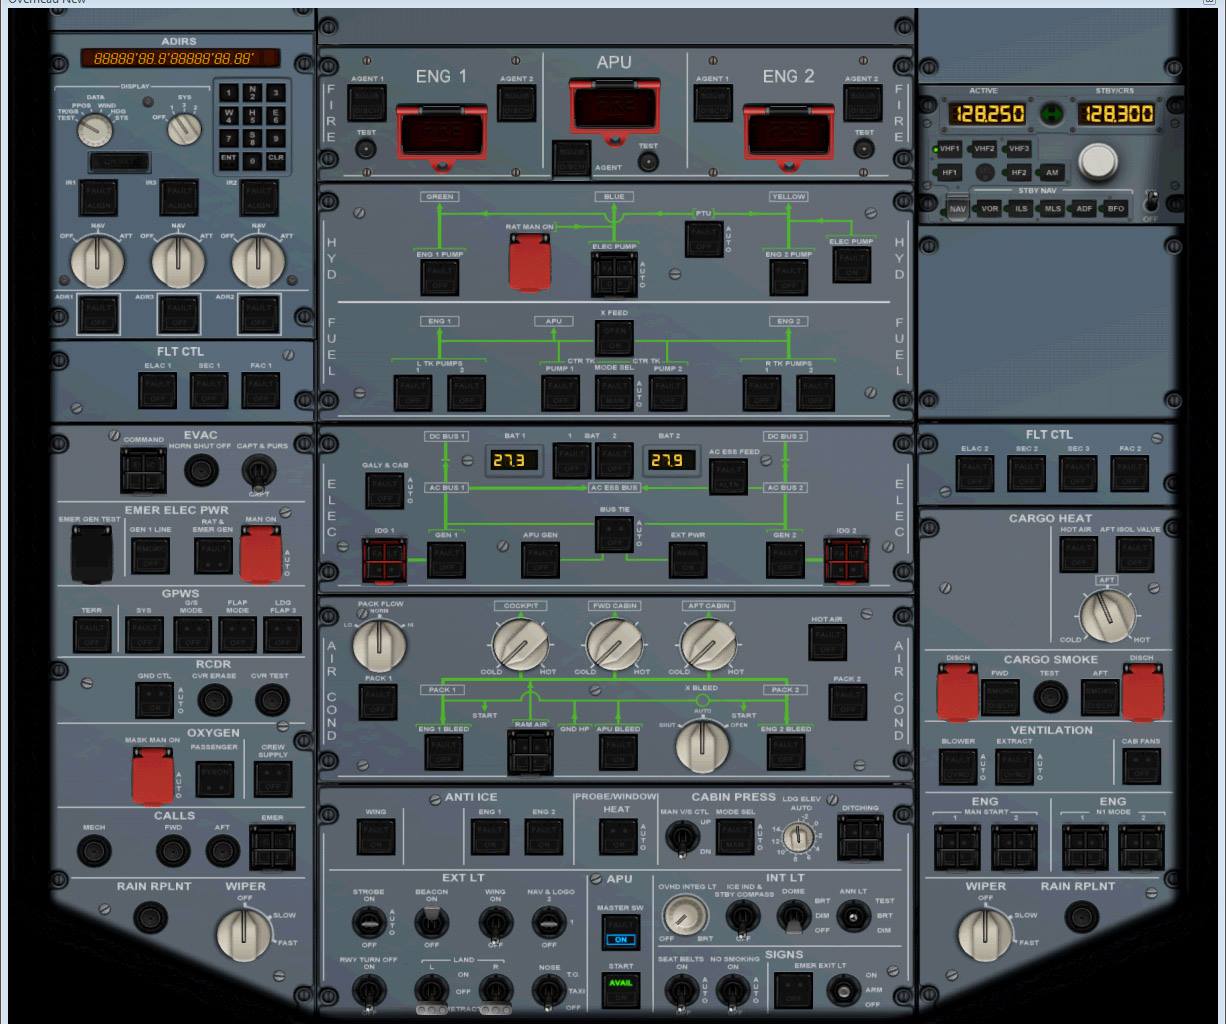1226x1024 pixels.
Task: Open the guarded IDG 1 disconnect
Action: tap(385, 561)
